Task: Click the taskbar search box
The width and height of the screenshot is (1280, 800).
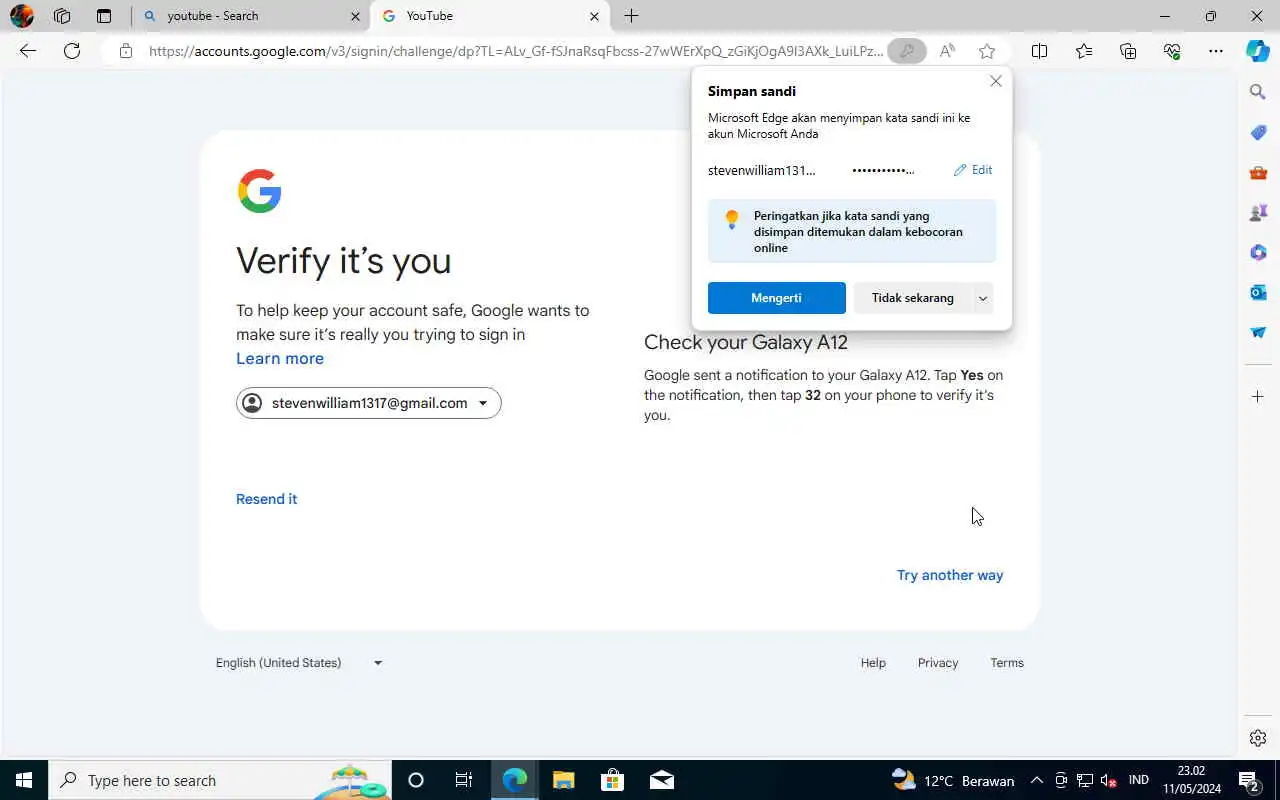Action: 220,780
